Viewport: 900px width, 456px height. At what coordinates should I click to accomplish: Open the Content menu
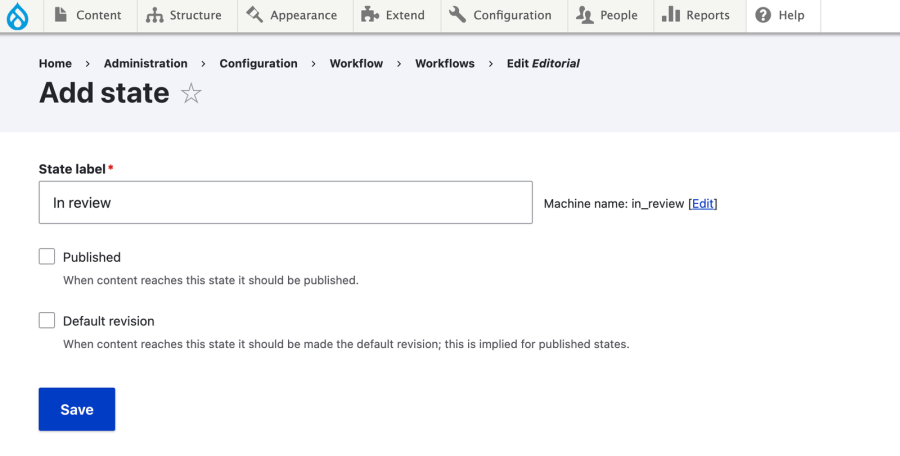click(x=88, y=16)
